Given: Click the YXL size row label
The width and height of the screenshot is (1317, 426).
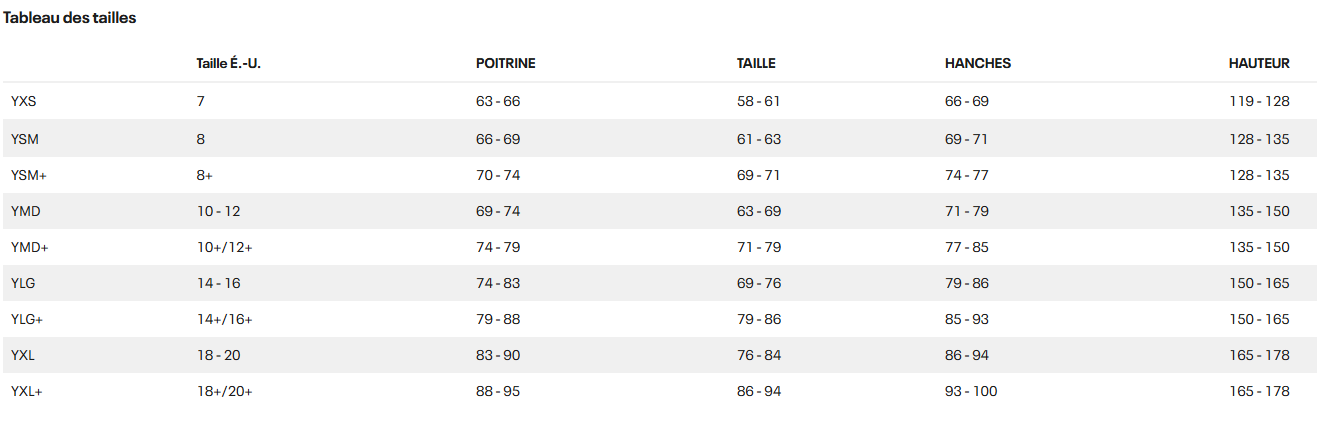Looking at the screenshot, I should [24, 355].
